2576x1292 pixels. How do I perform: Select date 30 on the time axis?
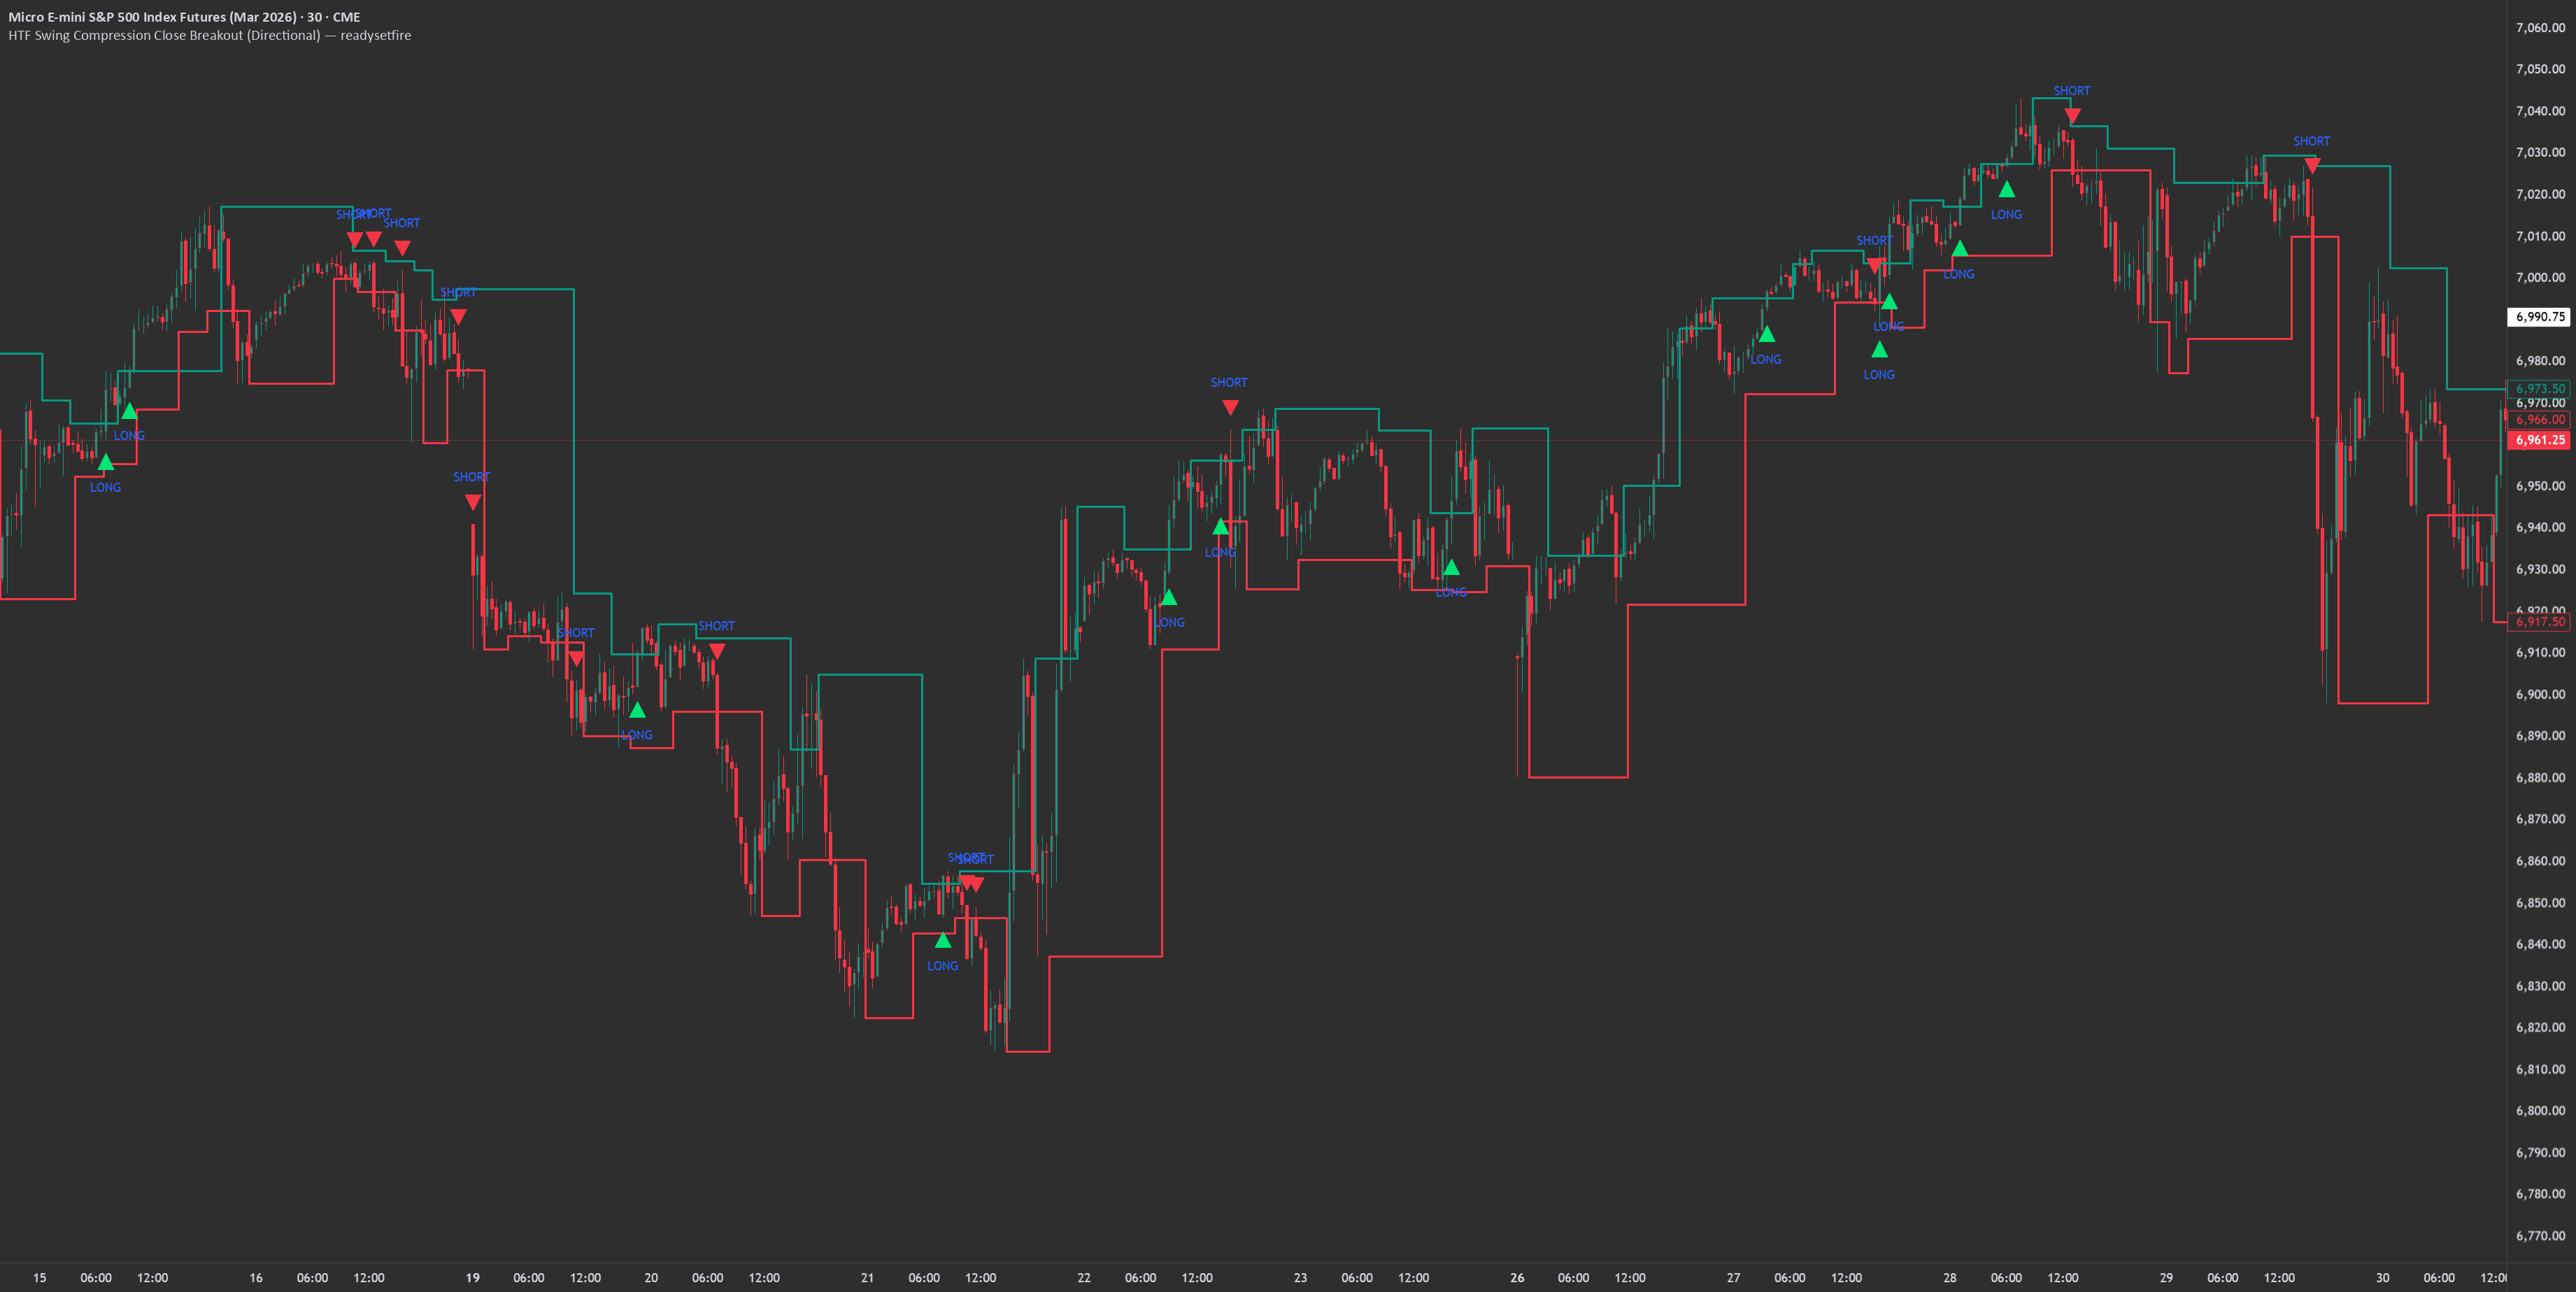coord(2383,1278)
